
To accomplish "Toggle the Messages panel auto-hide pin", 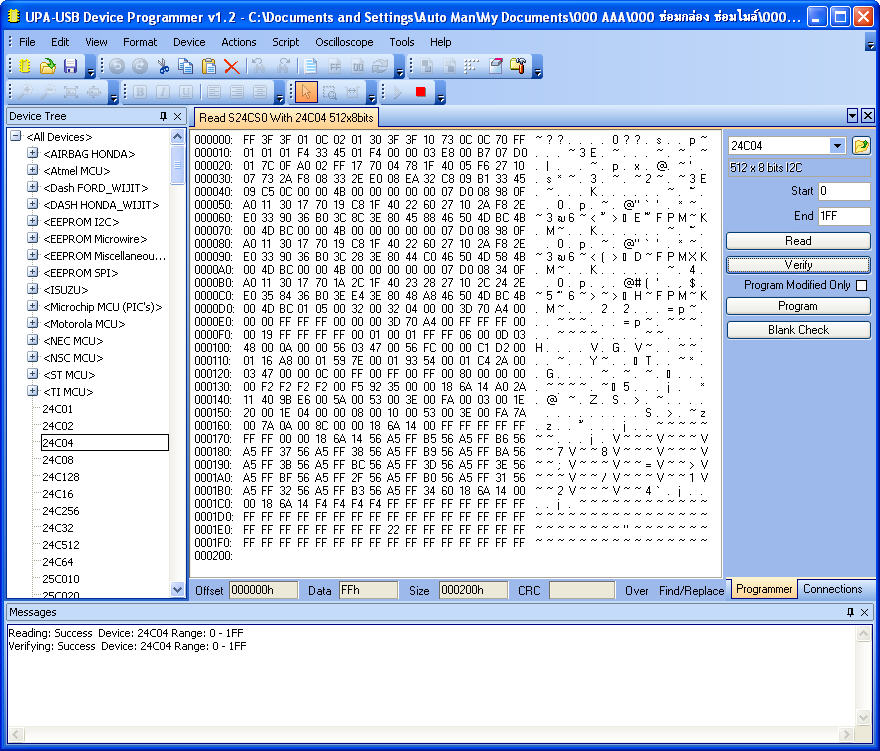I will [x=850, y=612].
